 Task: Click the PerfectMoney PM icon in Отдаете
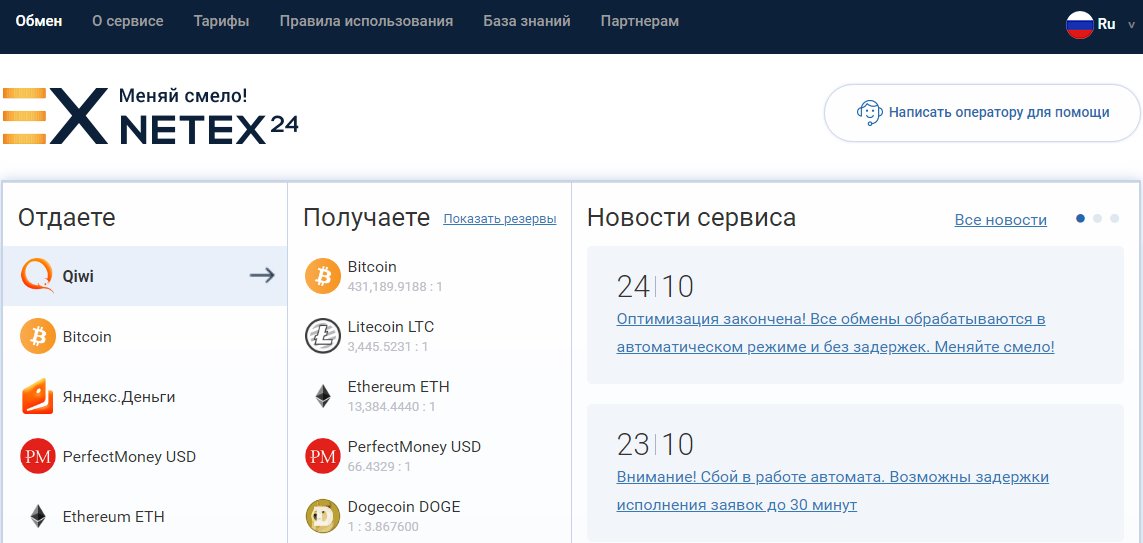click(x=38, y=456)
